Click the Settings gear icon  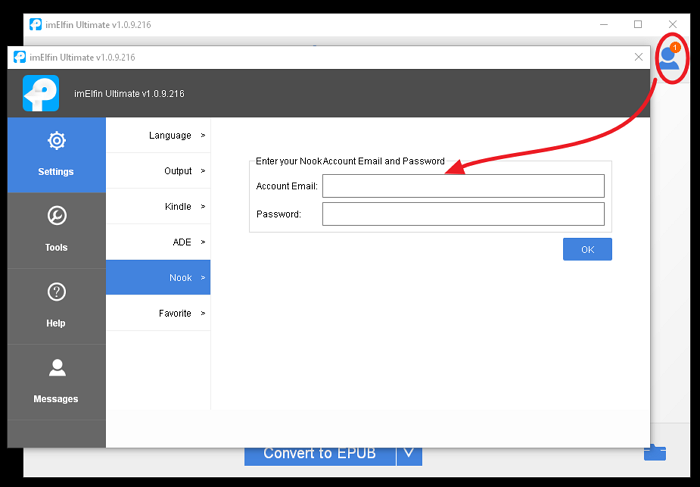(57, 141)
